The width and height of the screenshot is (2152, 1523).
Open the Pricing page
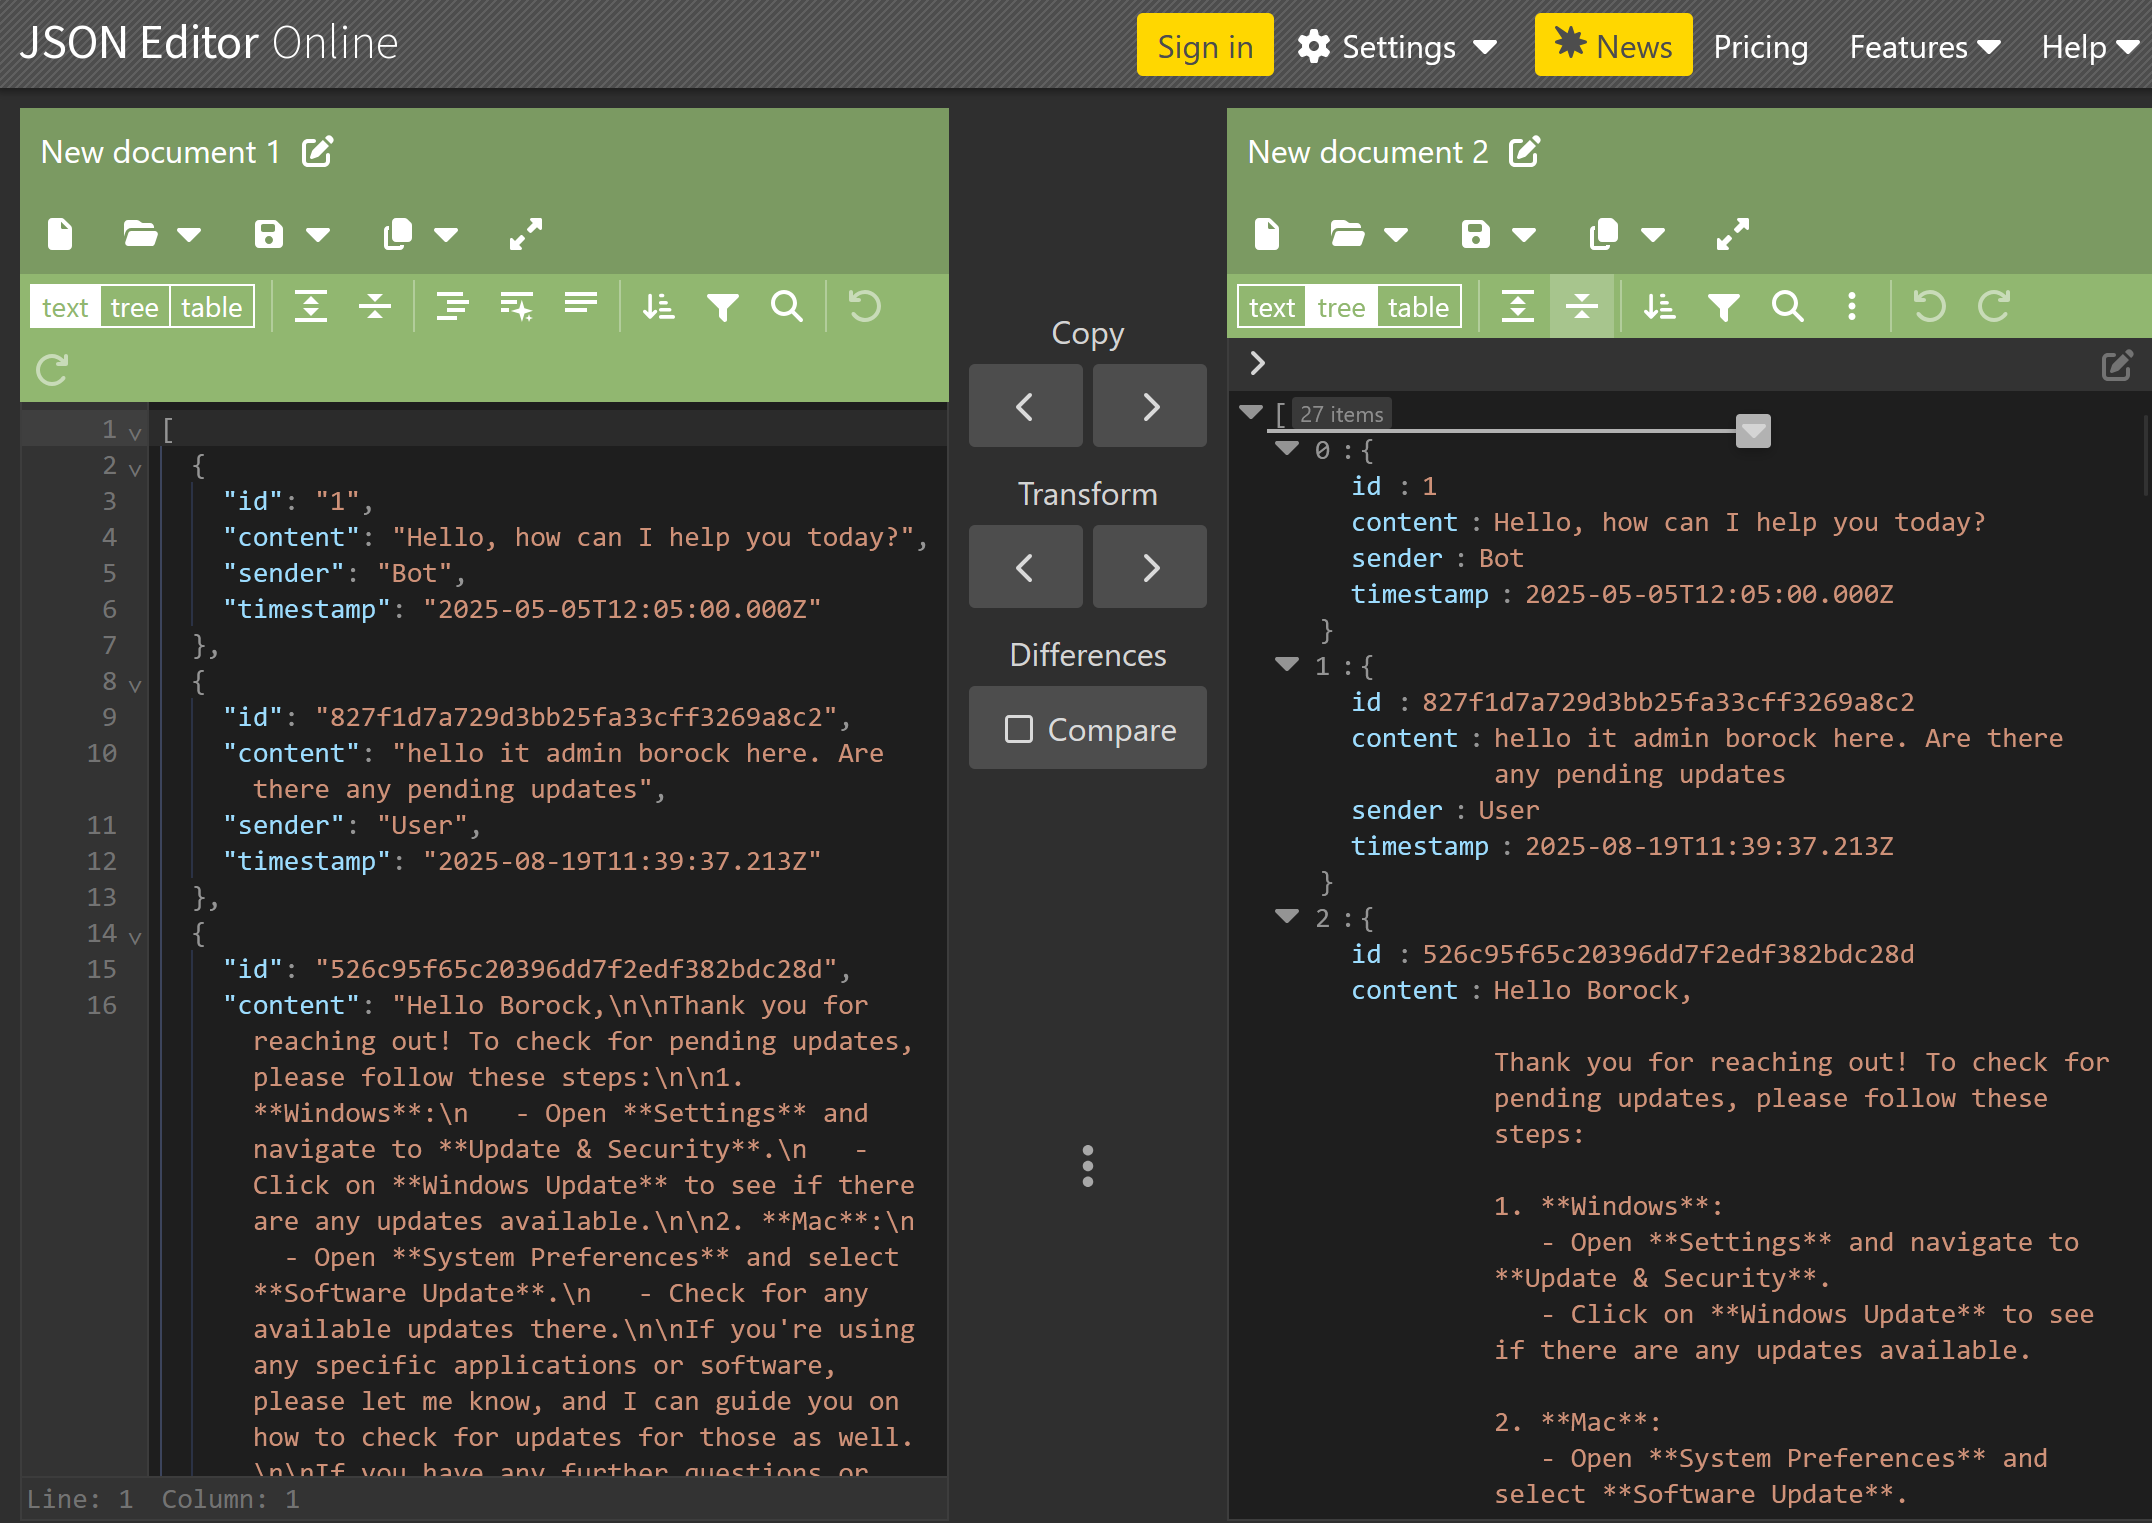pyautogui.click(x=1760, y=46)
